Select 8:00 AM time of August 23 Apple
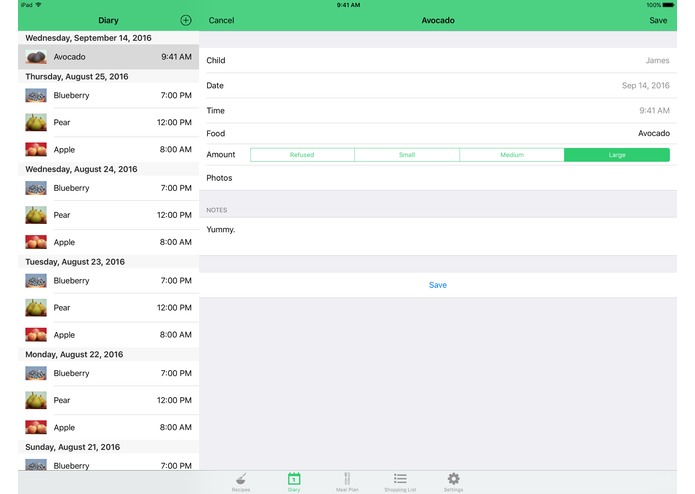This screenshot has width=695, height=494. coord(176,335)
